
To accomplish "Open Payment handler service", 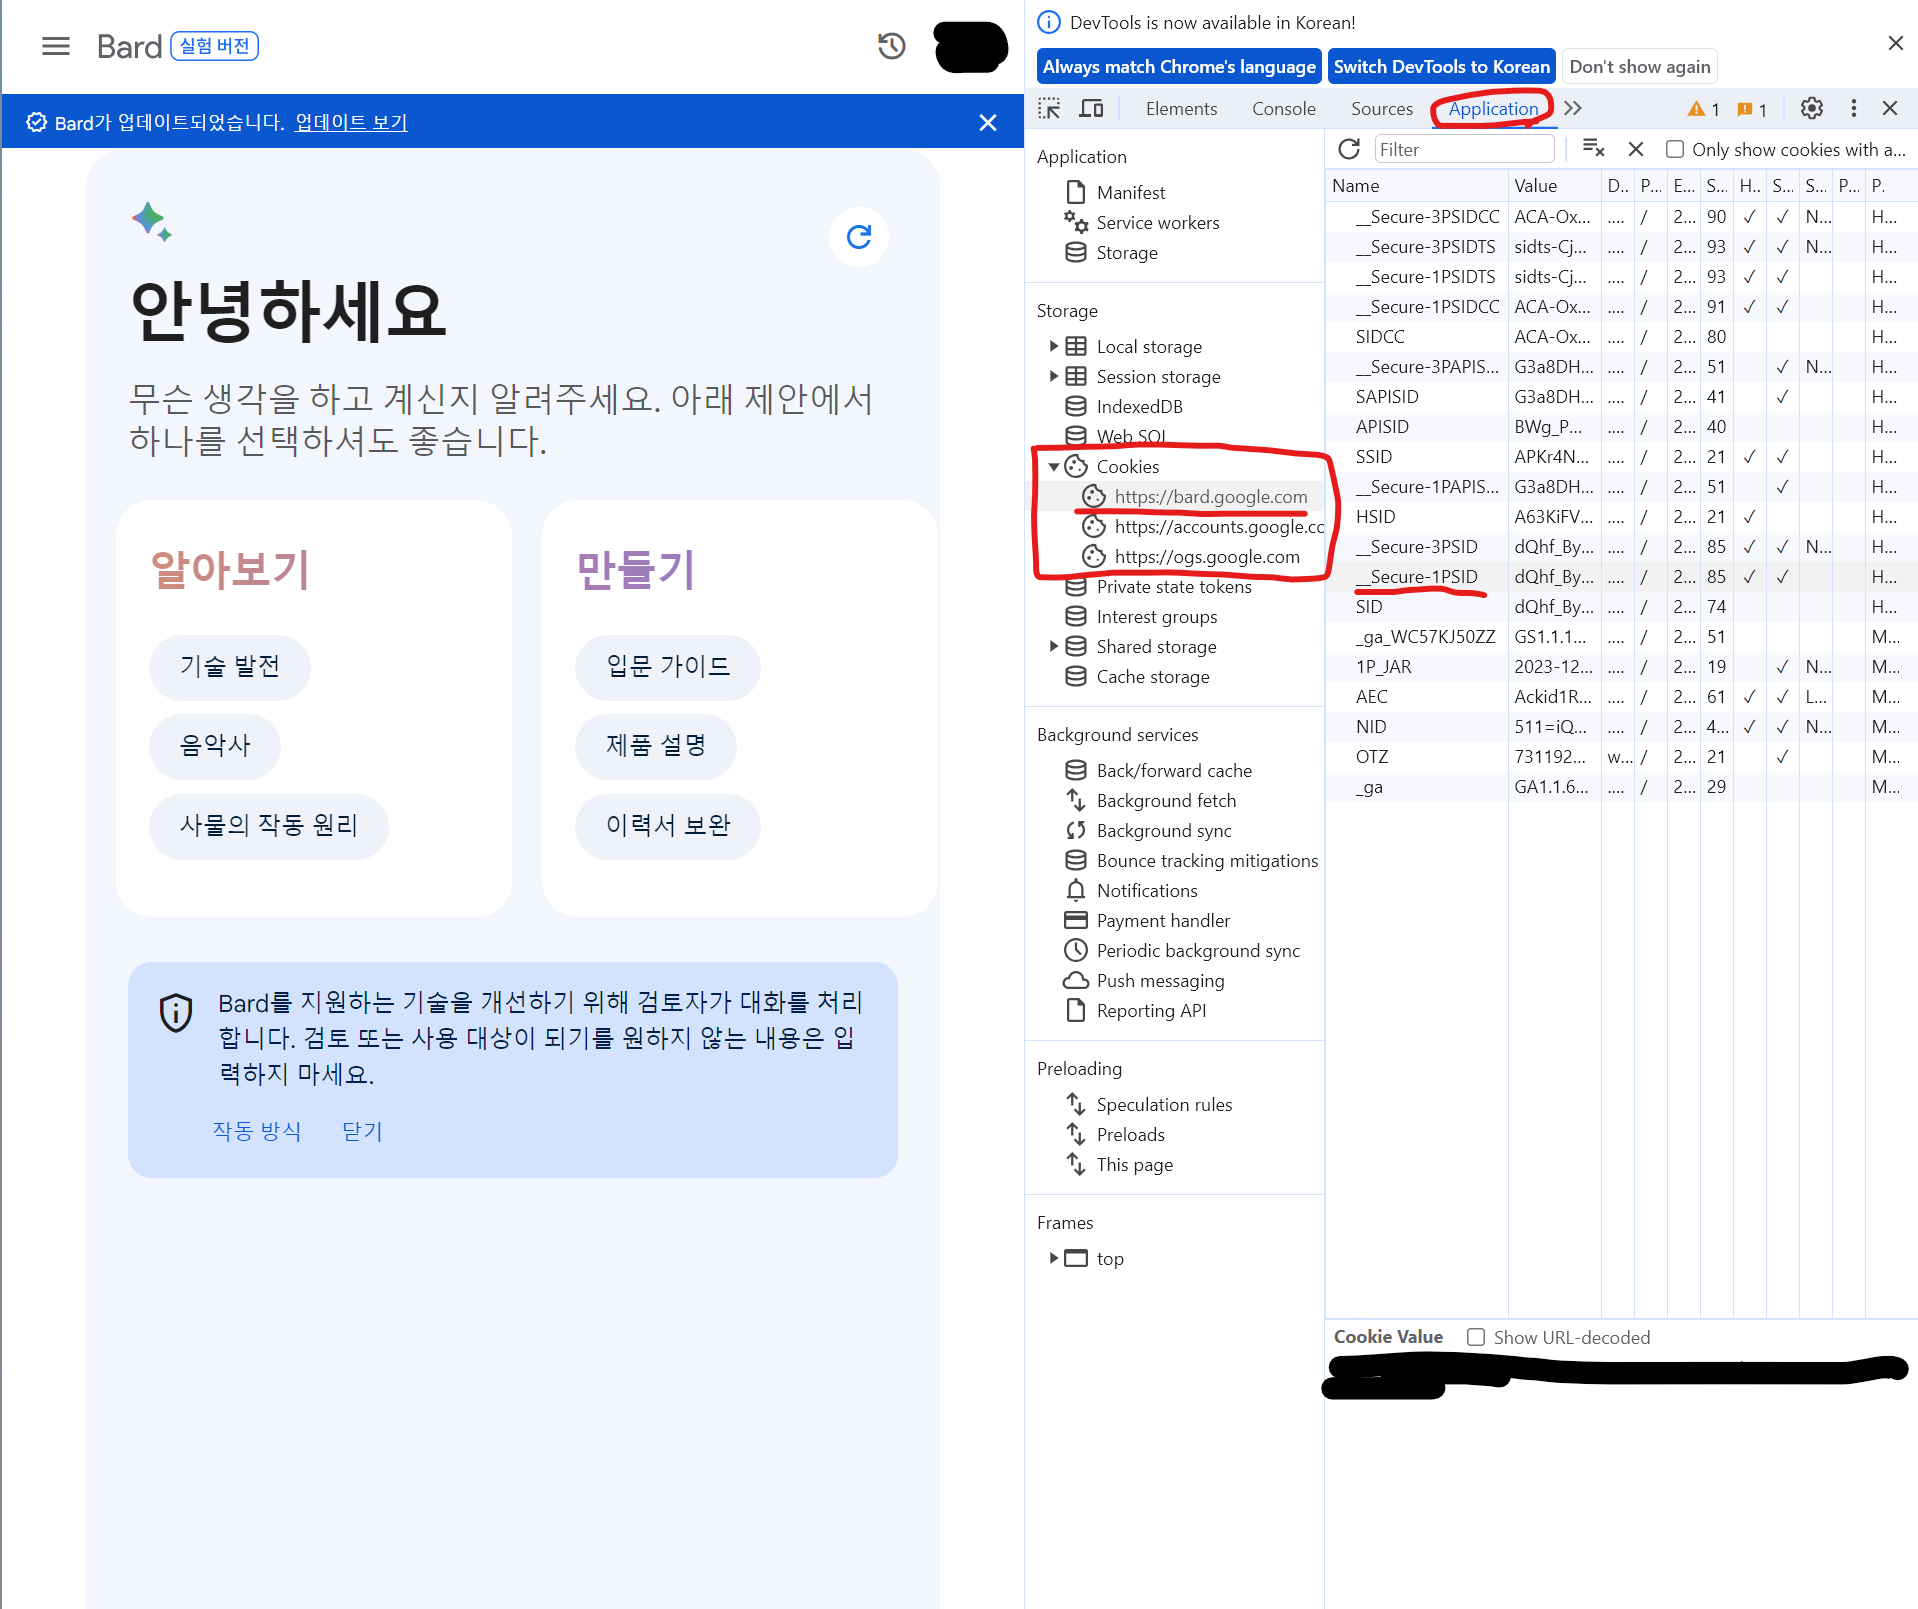I will tap(1162, 920).
